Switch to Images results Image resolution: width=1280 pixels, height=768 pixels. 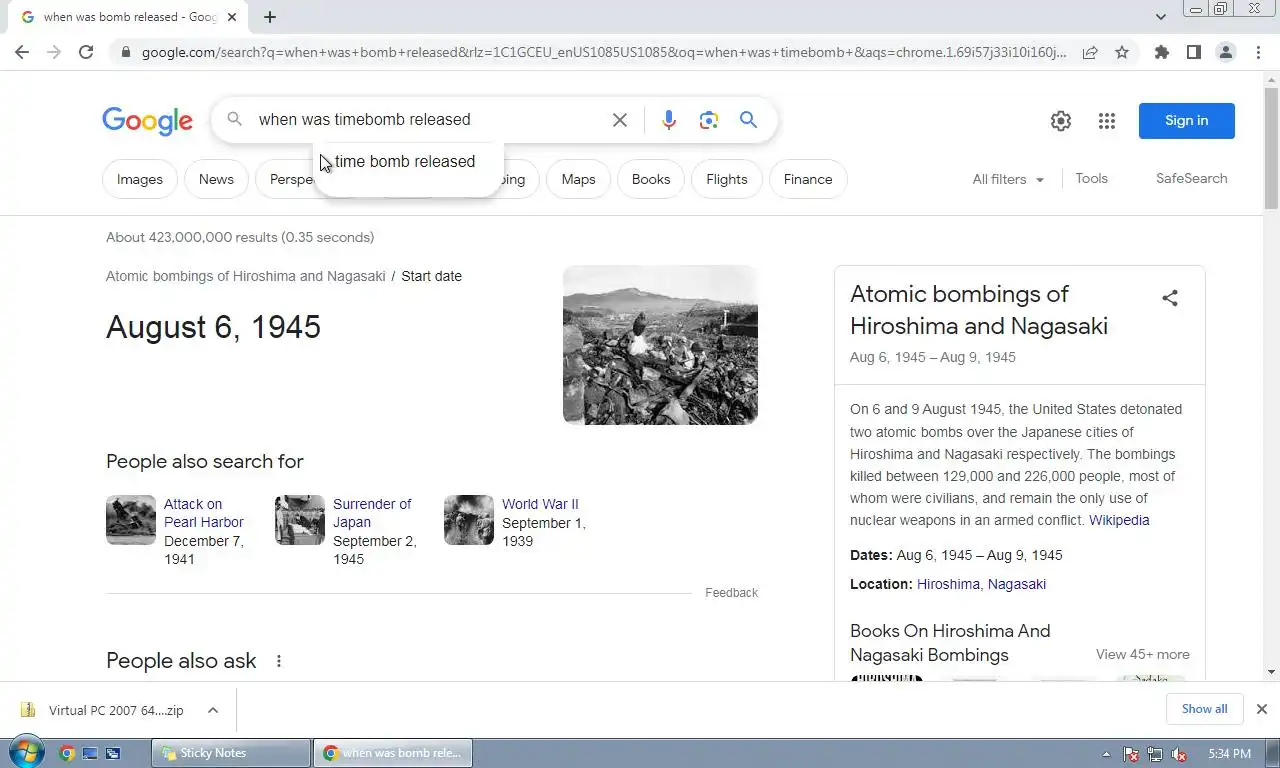[140, 179]
